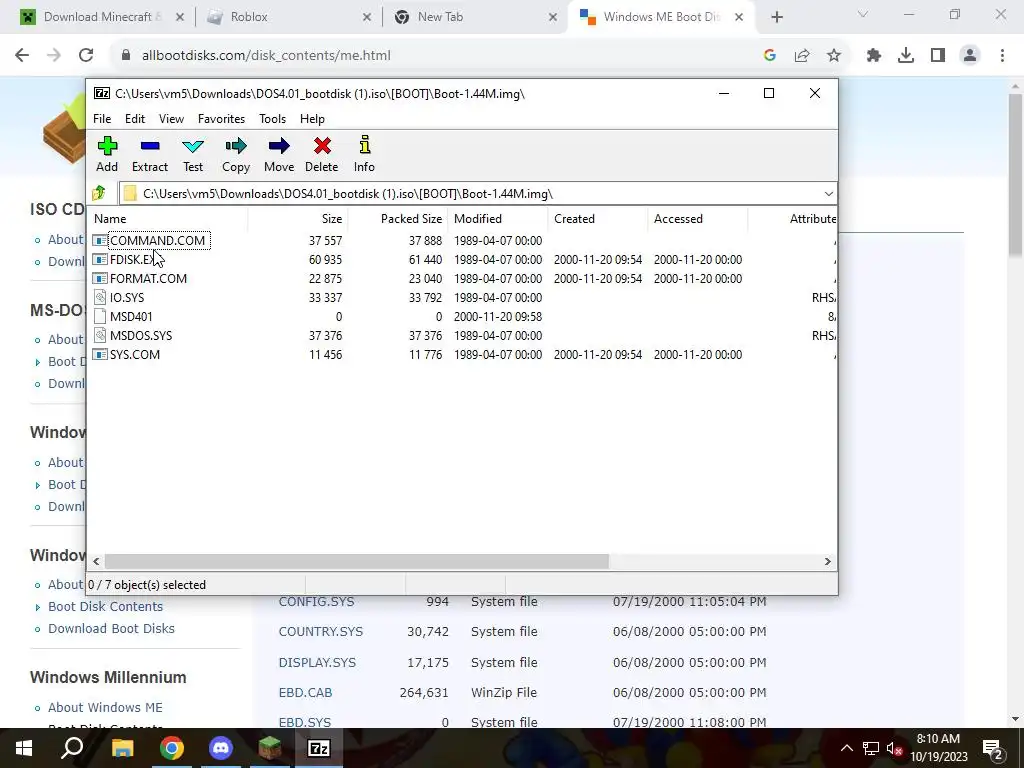
Task: Go back in Chrome history
Action: pyautogui.click(x=22, y=55)
